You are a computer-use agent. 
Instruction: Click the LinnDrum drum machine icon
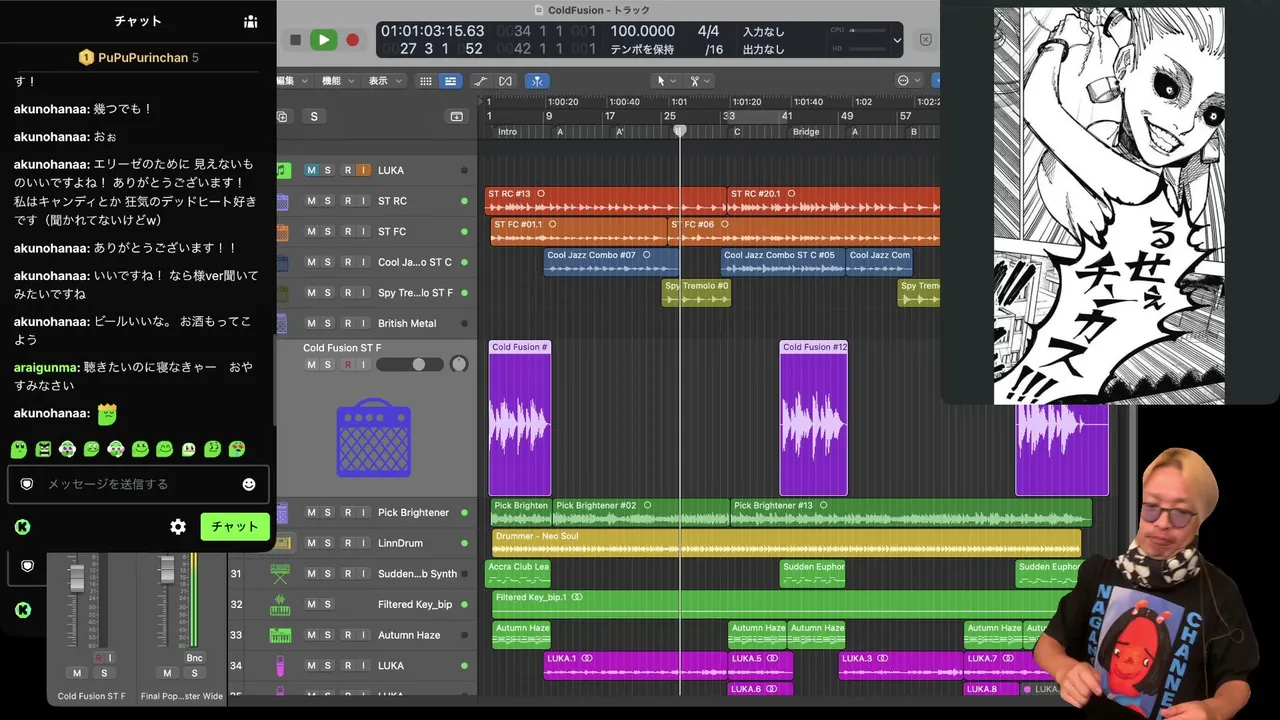pyautogui.click(x=283, y=543)
